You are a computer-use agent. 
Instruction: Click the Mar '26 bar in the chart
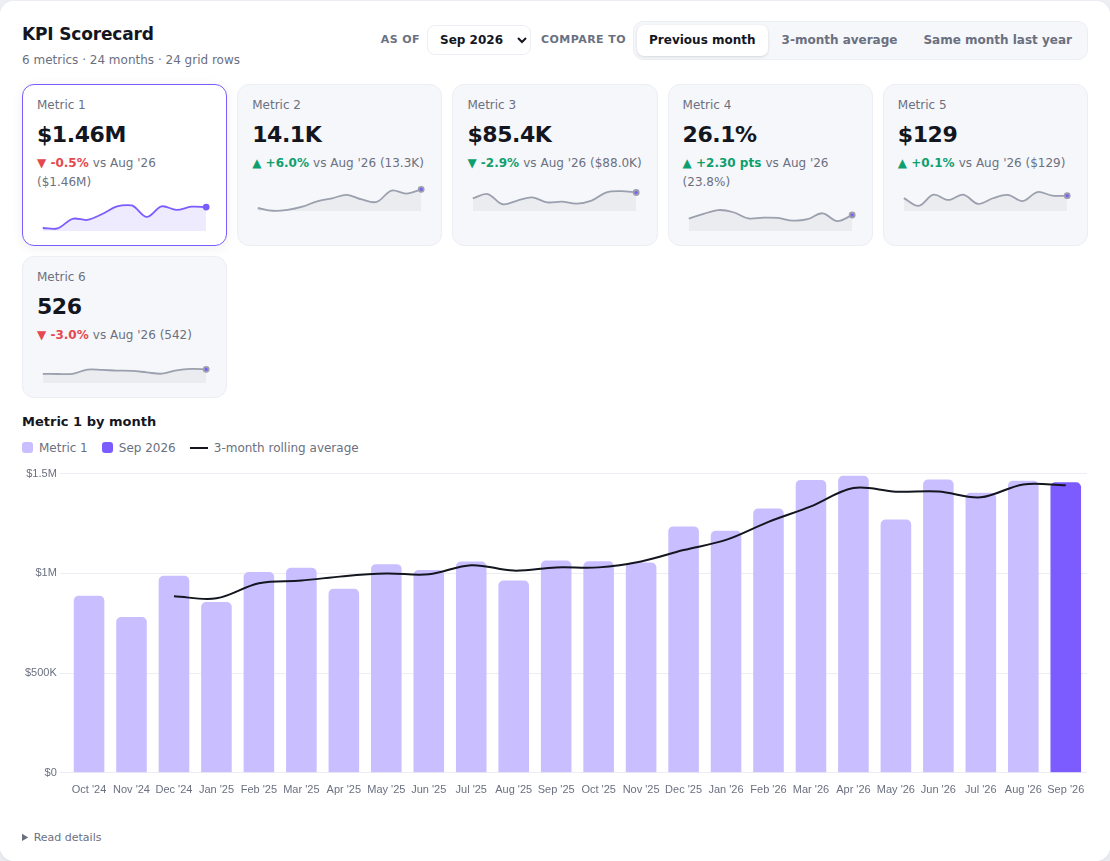(811, 626)
